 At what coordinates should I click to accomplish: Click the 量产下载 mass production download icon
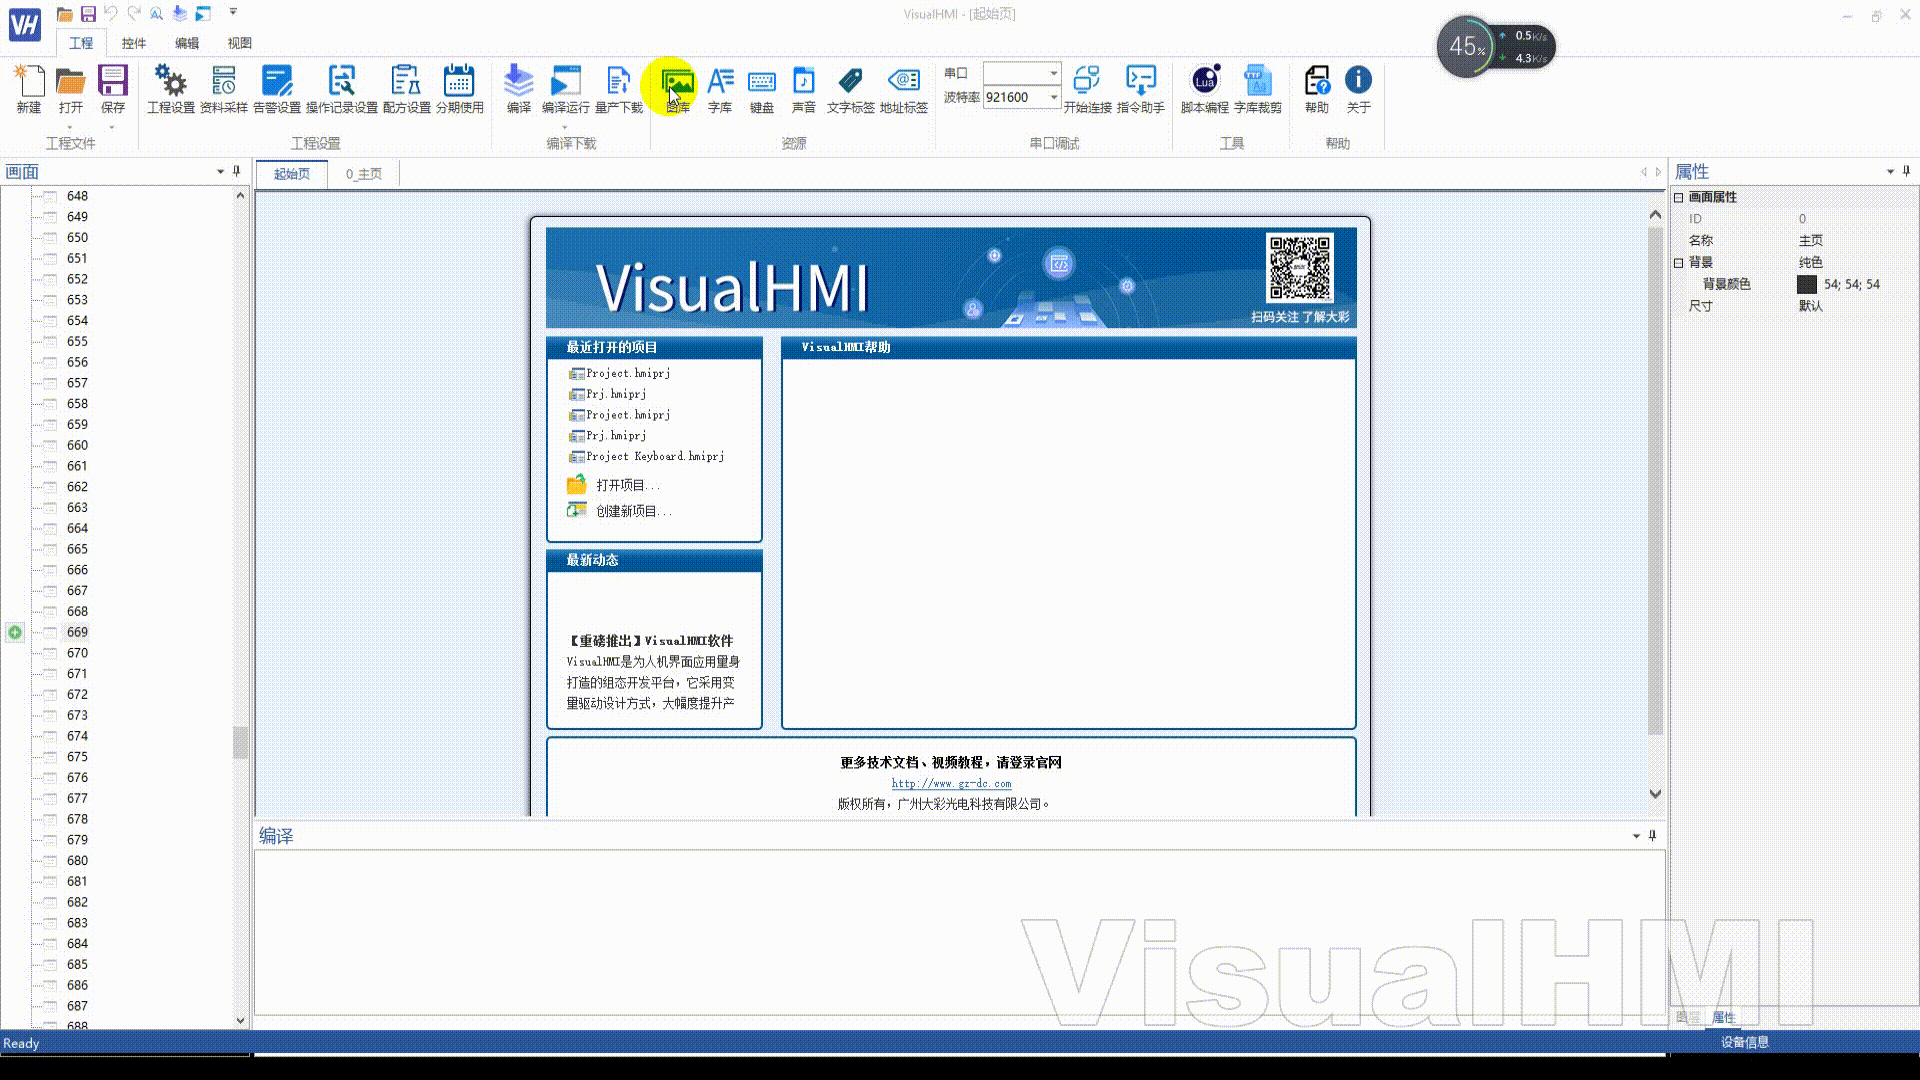tap(619, 89)
